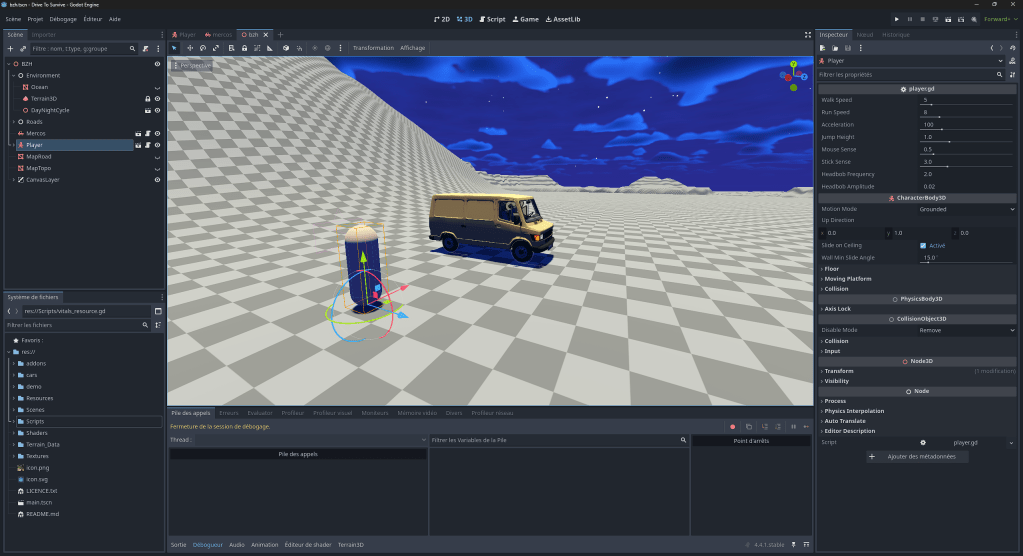Click the Acceleration slider
Viewport: 1023px width, 556px height.
click(x=967, y=129)
